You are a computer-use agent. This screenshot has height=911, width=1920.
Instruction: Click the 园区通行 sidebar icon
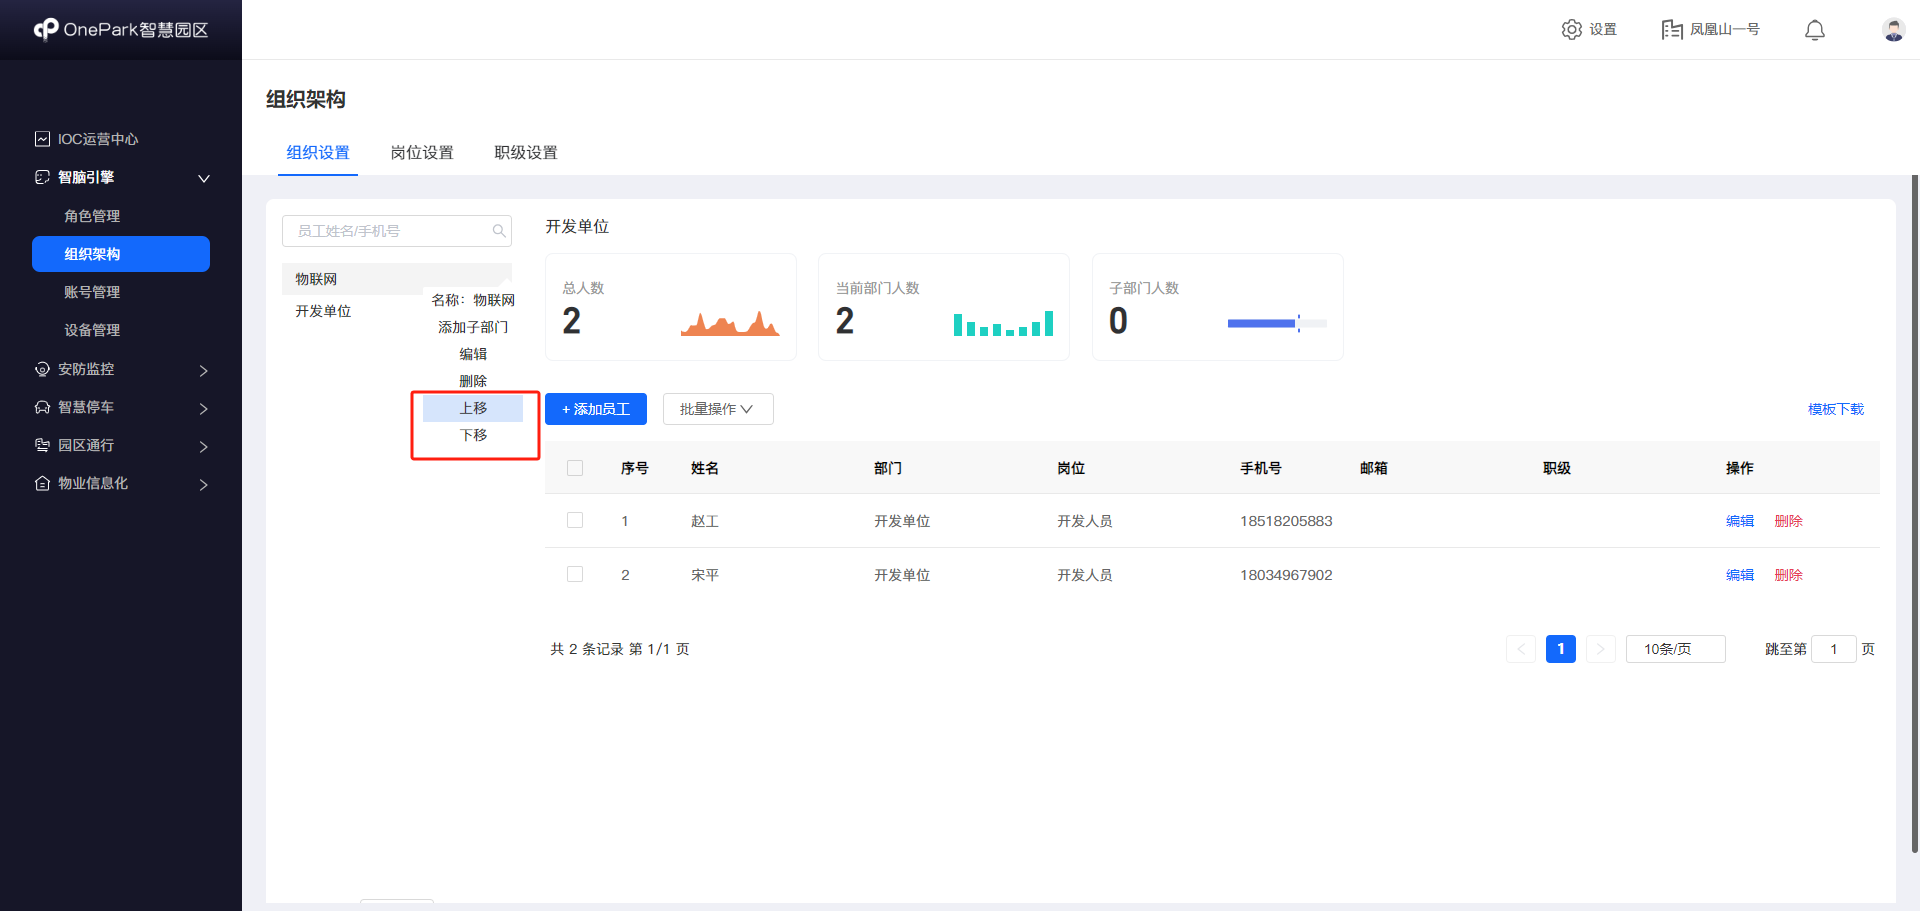coord(41,445)
